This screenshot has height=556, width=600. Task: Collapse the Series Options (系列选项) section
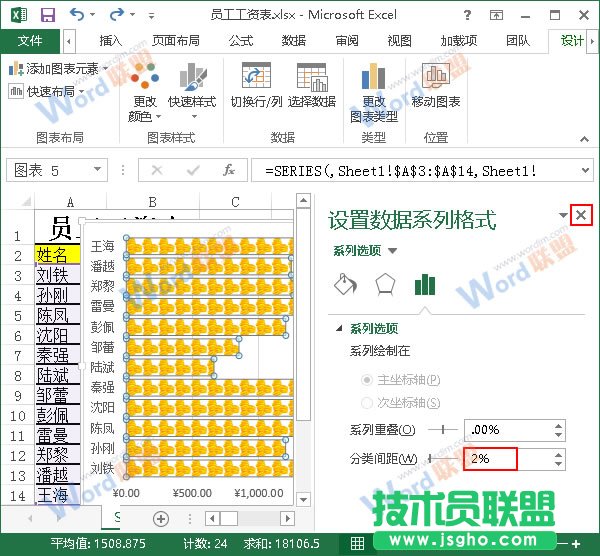340,329
